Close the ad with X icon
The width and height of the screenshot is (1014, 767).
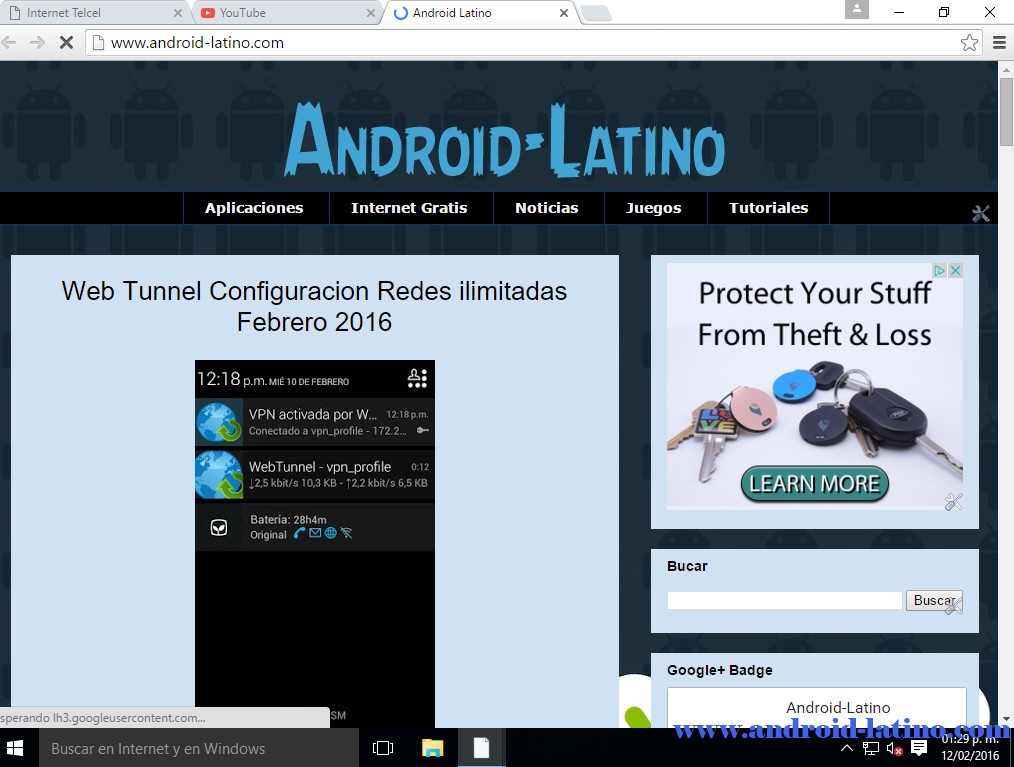click(x=955, y=270)
